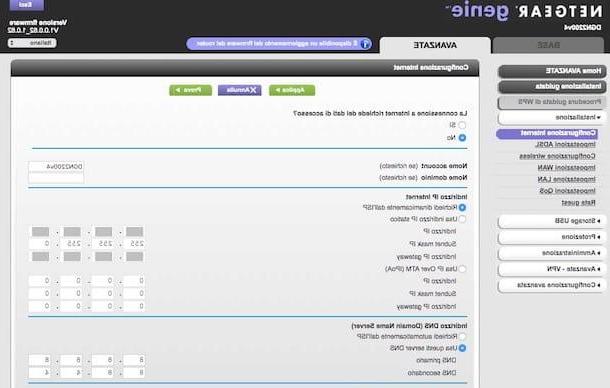Switch to the BASE tab
Screen dimensions: 610x388
click(x=548, y=45)
